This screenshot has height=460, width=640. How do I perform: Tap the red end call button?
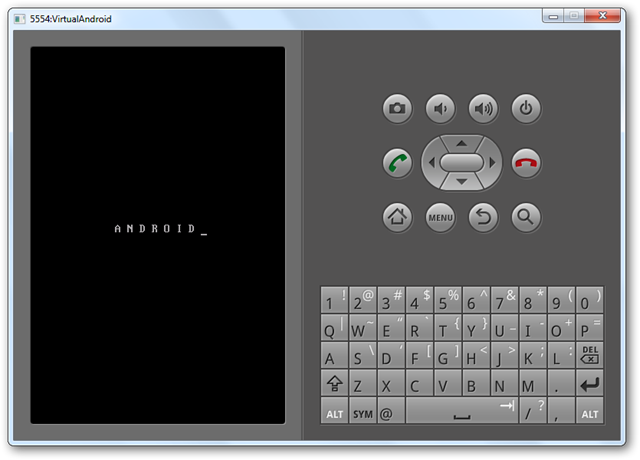(x=526, y=162)
